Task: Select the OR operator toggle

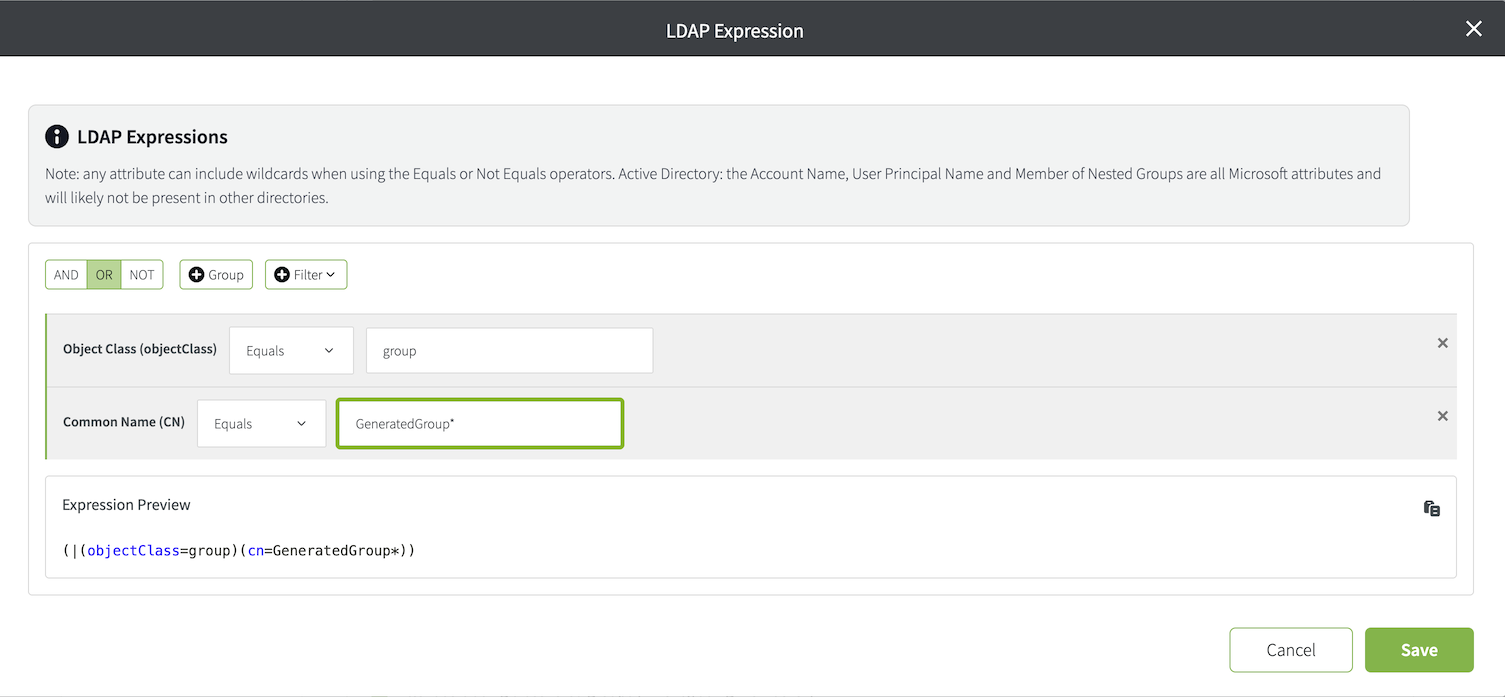Action: coord(104,275)
